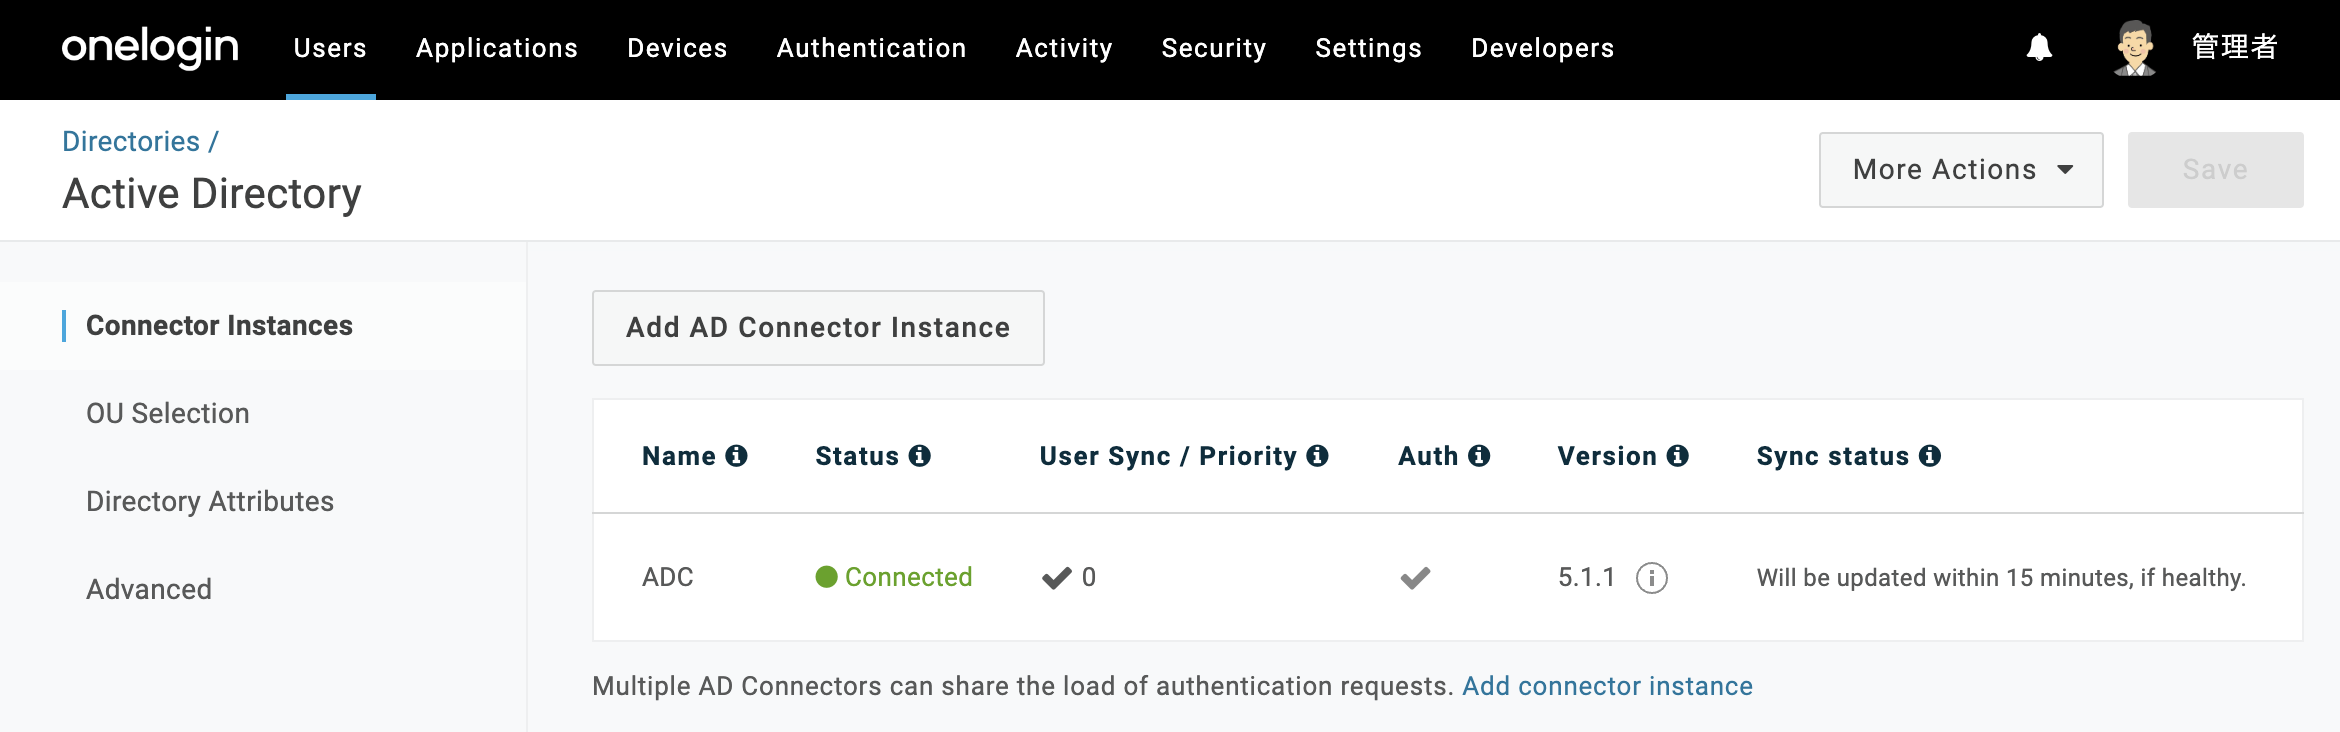This screenshot has height=732, width=2340.
Task: Click the Add AD Connector Instance button
Action: pyautogui.click(x=818, y=328)
